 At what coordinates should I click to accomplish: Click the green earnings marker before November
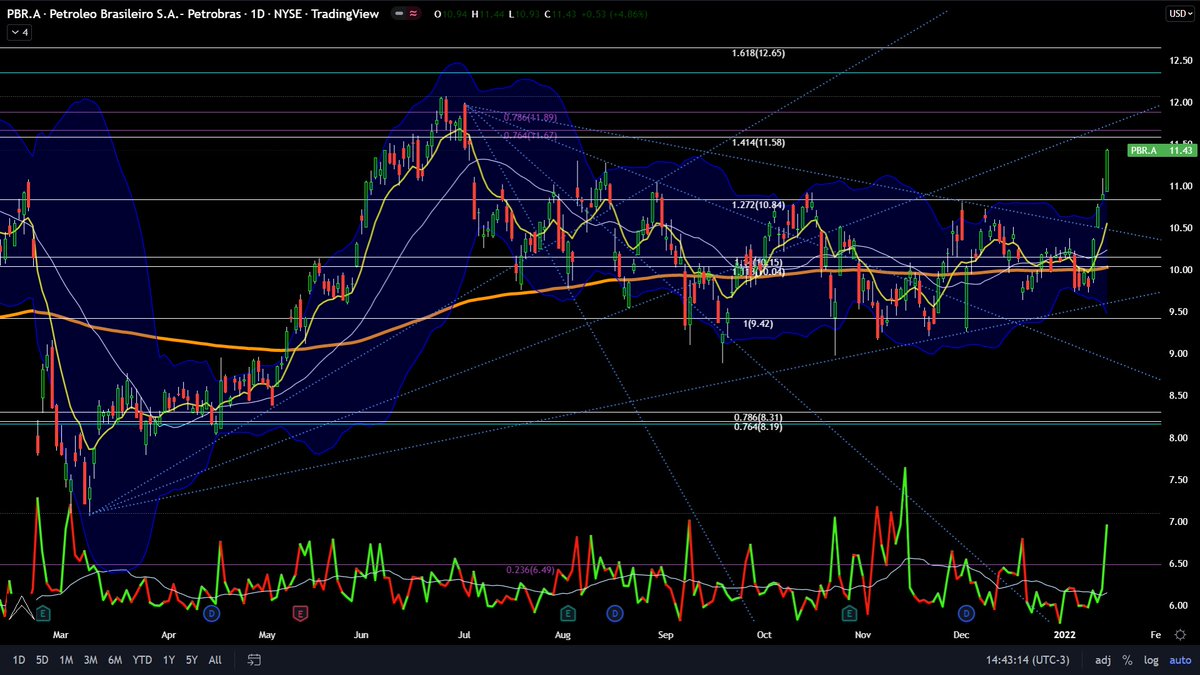pyautogui.click(x=850, y=612)
